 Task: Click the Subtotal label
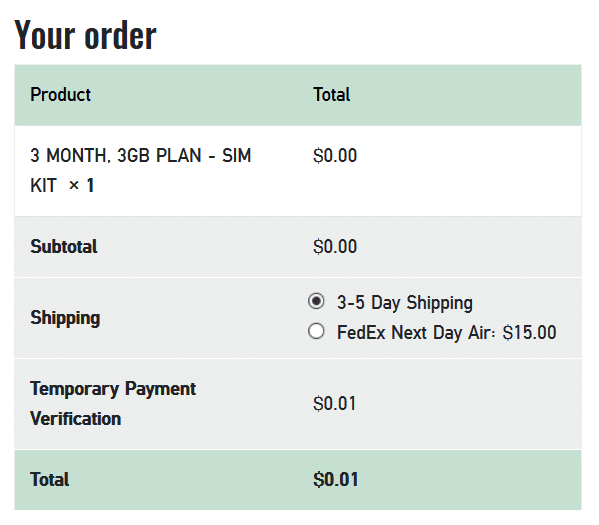64,246
